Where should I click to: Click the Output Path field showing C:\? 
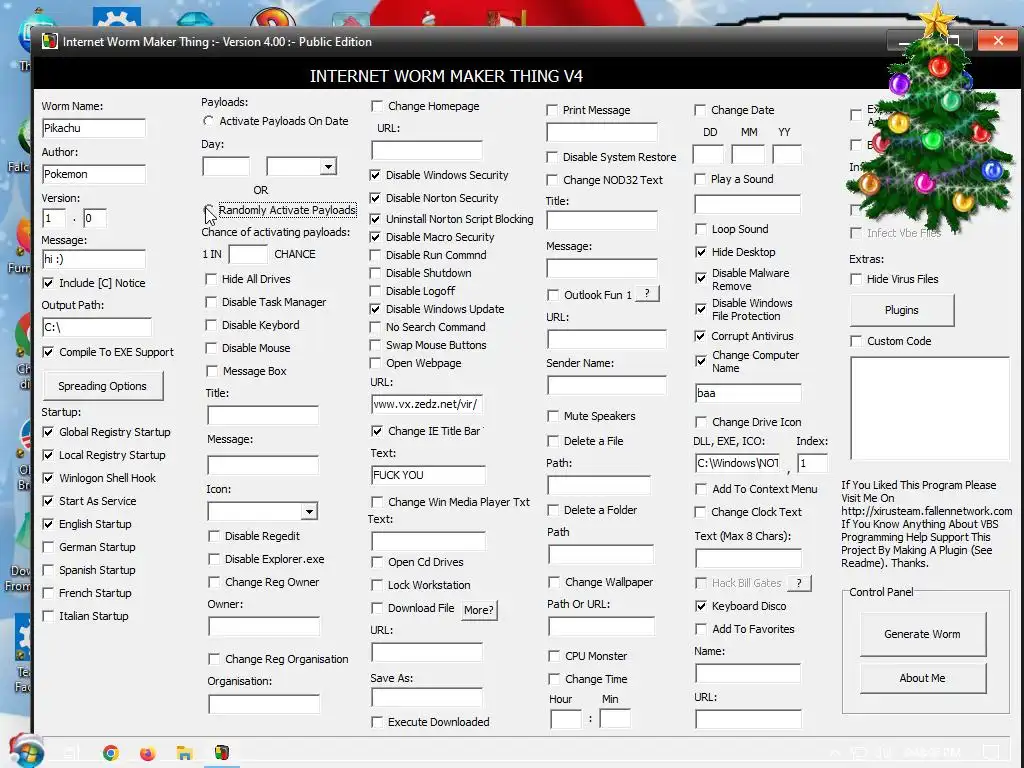(97, 327)
